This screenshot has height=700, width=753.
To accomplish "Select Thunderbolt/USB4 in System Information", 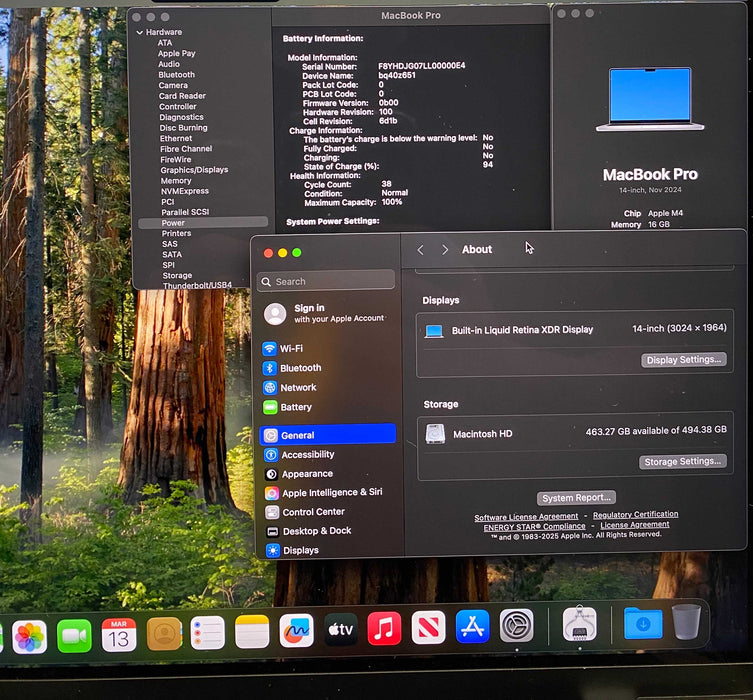I will tap(197, 286).
